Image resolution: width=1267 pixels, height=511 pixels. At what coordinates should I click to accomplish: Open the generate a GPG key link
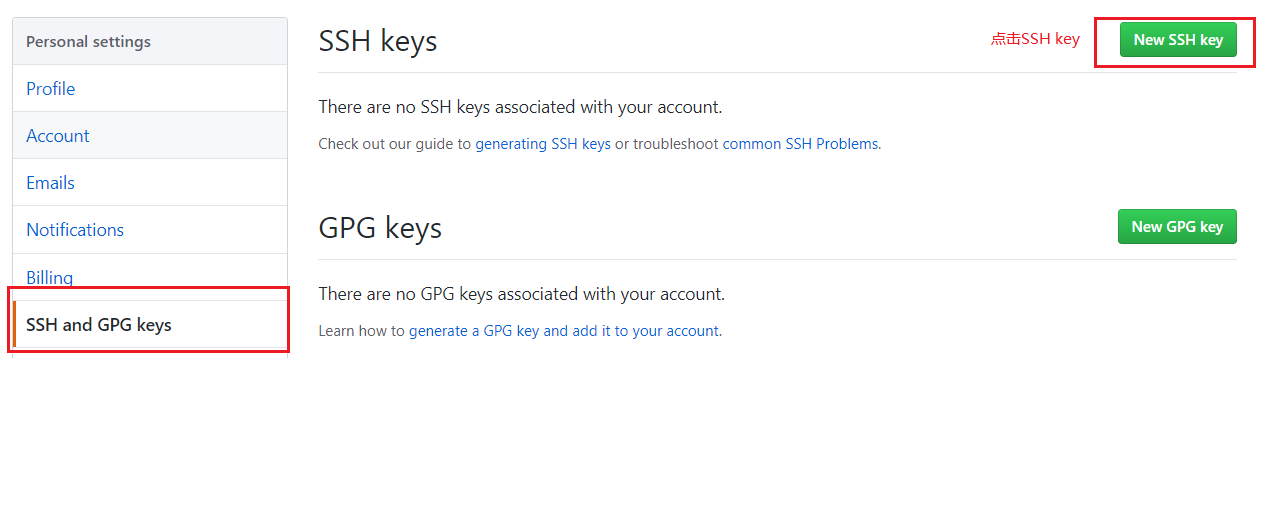tap(564, 331)
